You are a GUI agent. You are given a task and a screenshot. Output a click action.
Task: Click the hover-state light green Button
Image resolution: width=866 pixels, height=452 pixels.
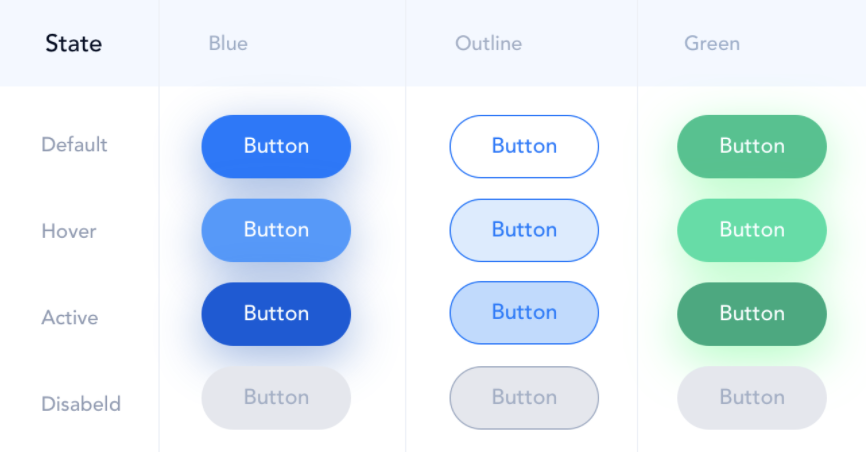pos(752,230)
